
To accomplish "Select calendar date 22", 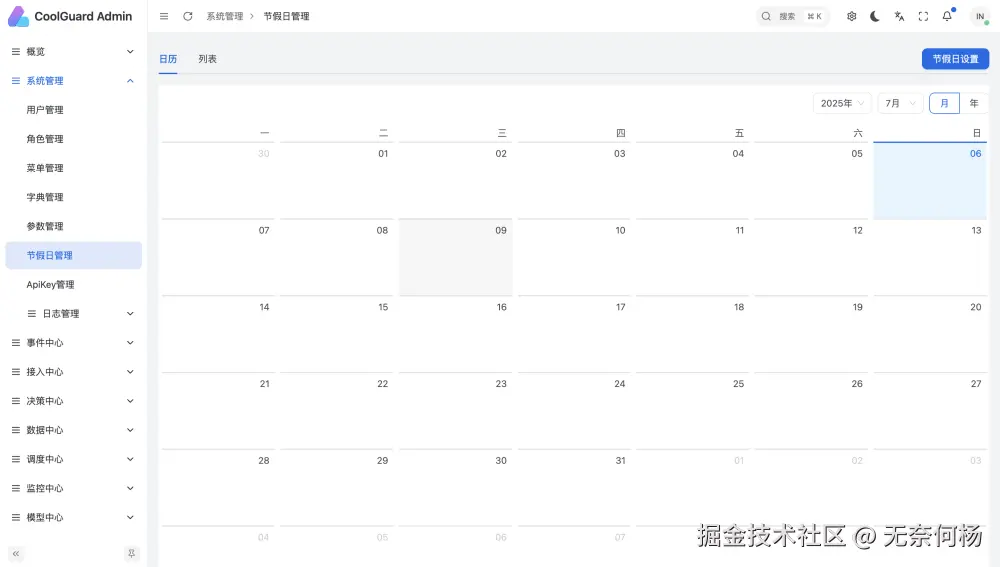I will click(x=337, y=411).
